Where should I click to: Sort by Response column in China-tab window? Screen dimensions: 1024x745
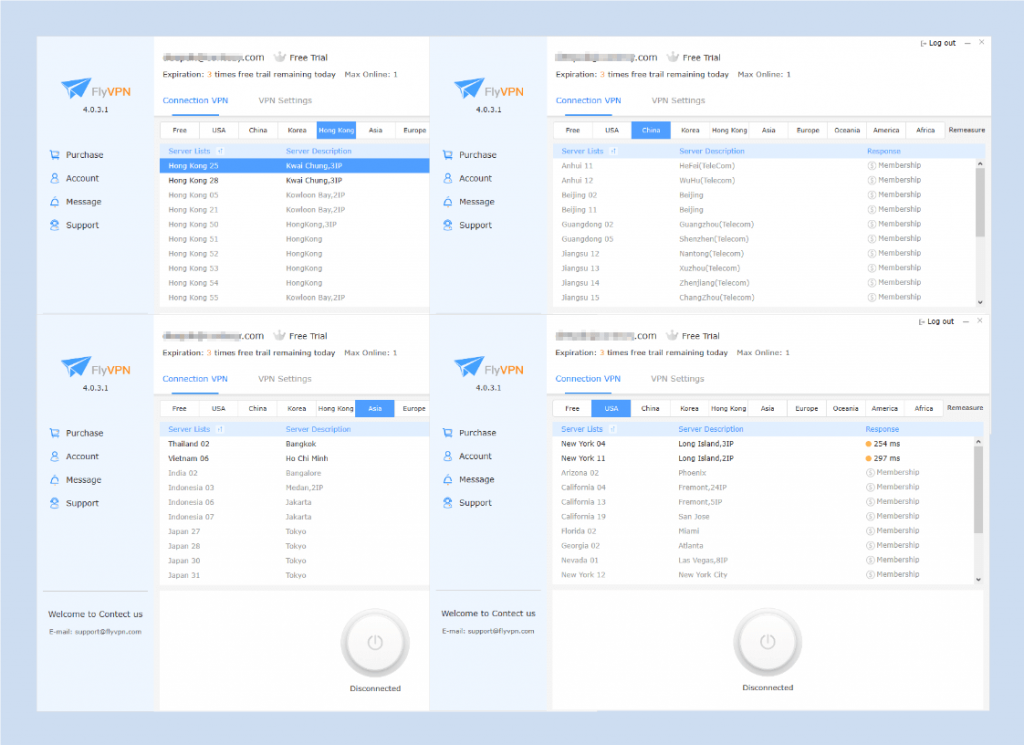pos(884,151)
